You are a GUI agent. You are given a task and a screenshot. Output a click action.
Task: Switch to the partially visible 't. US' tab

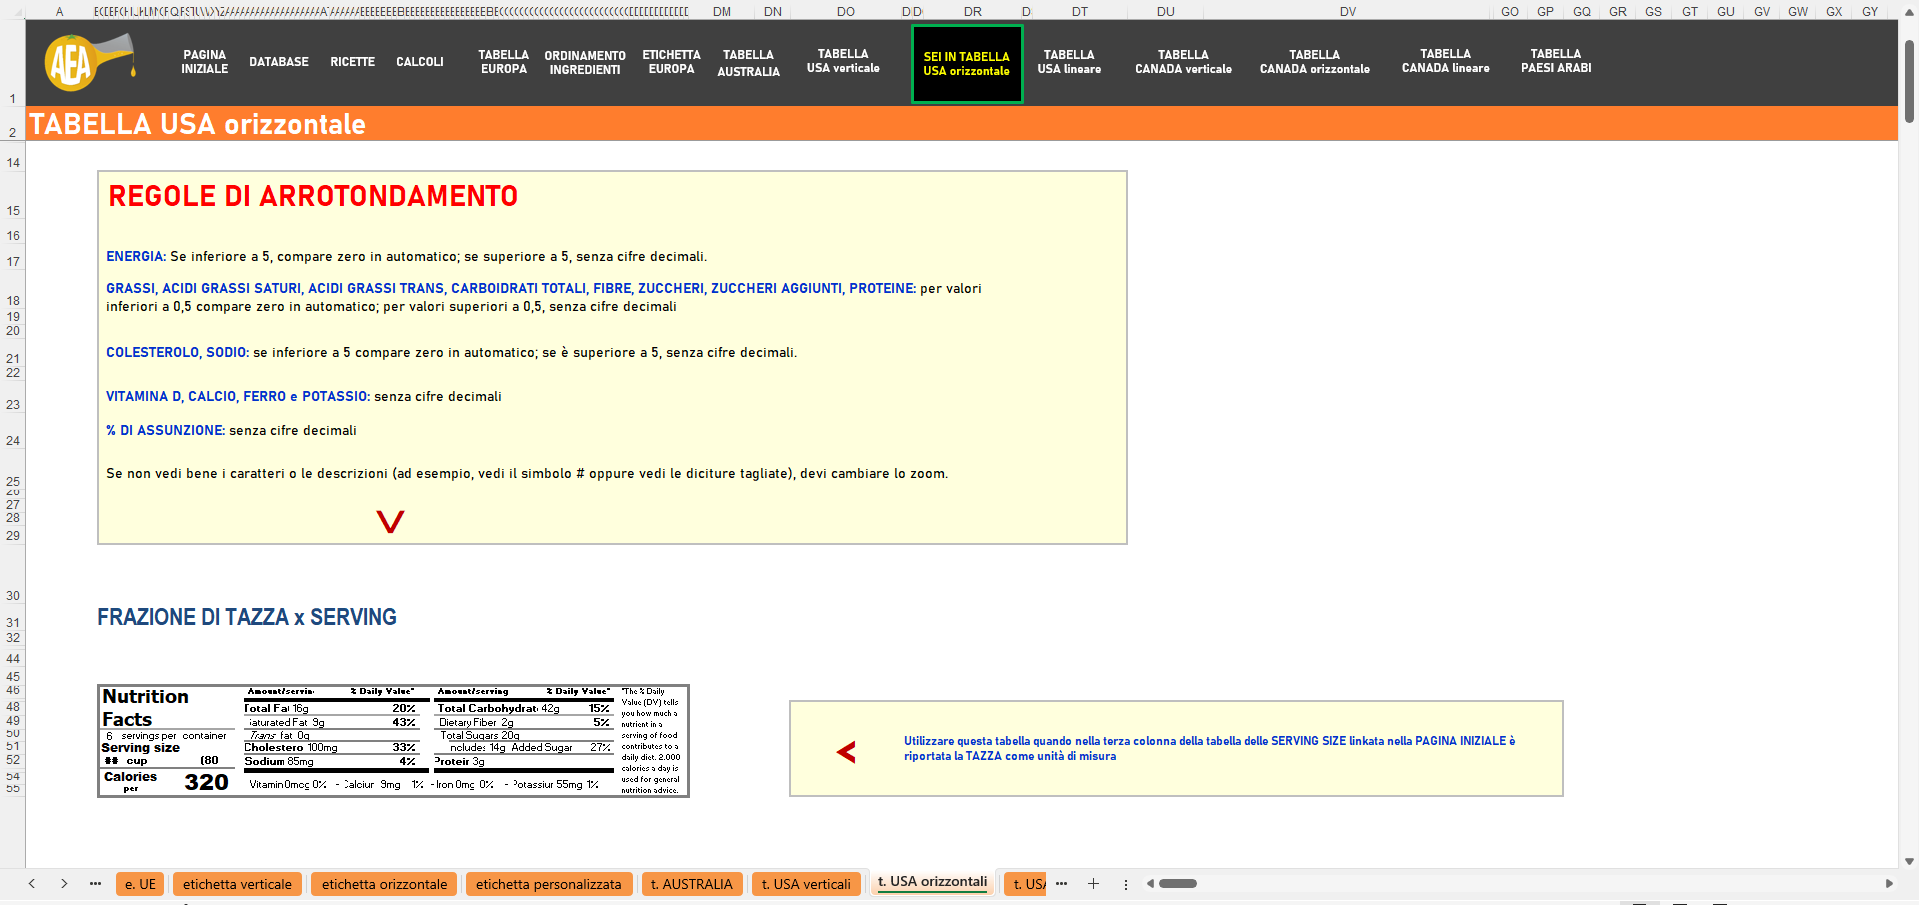pos(1026,884)
